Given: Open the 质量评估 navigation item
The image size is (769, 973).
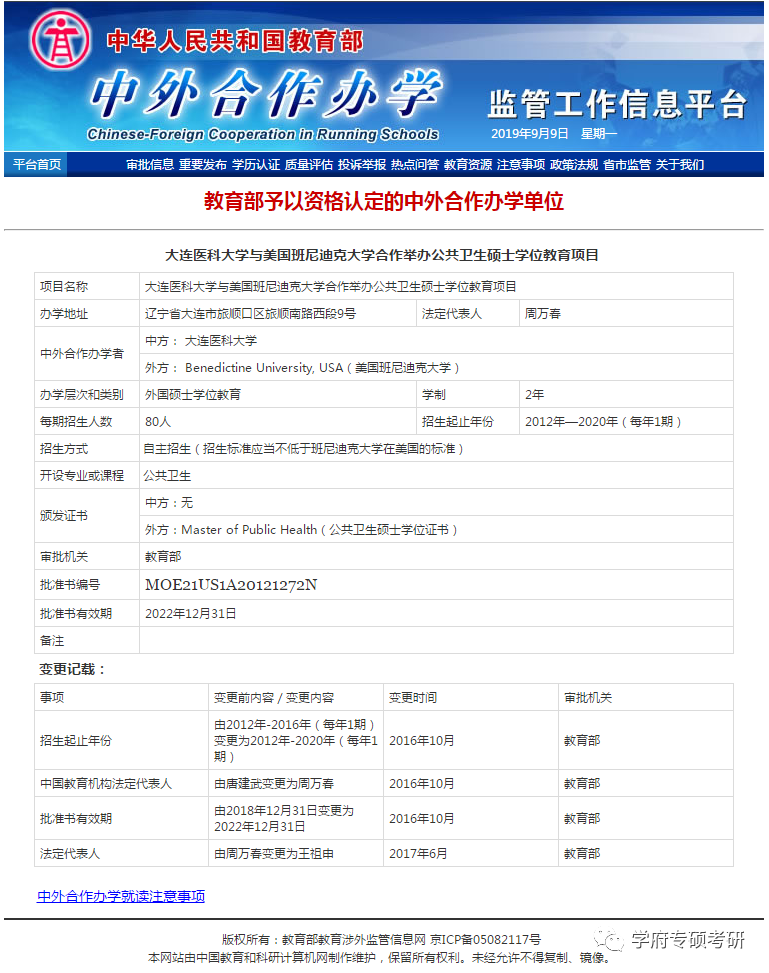Looking at the screenshot, I should click(x=308, y=164).
